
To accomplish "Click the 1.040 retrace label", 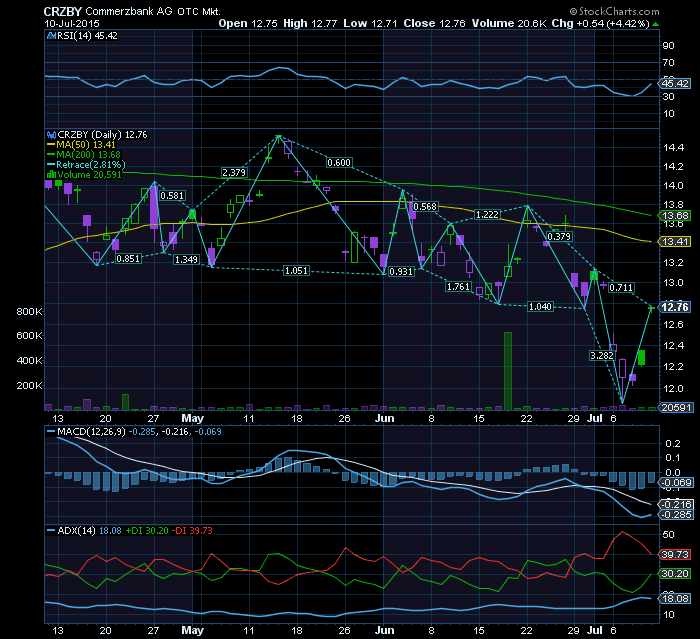I will click(540, 306).
